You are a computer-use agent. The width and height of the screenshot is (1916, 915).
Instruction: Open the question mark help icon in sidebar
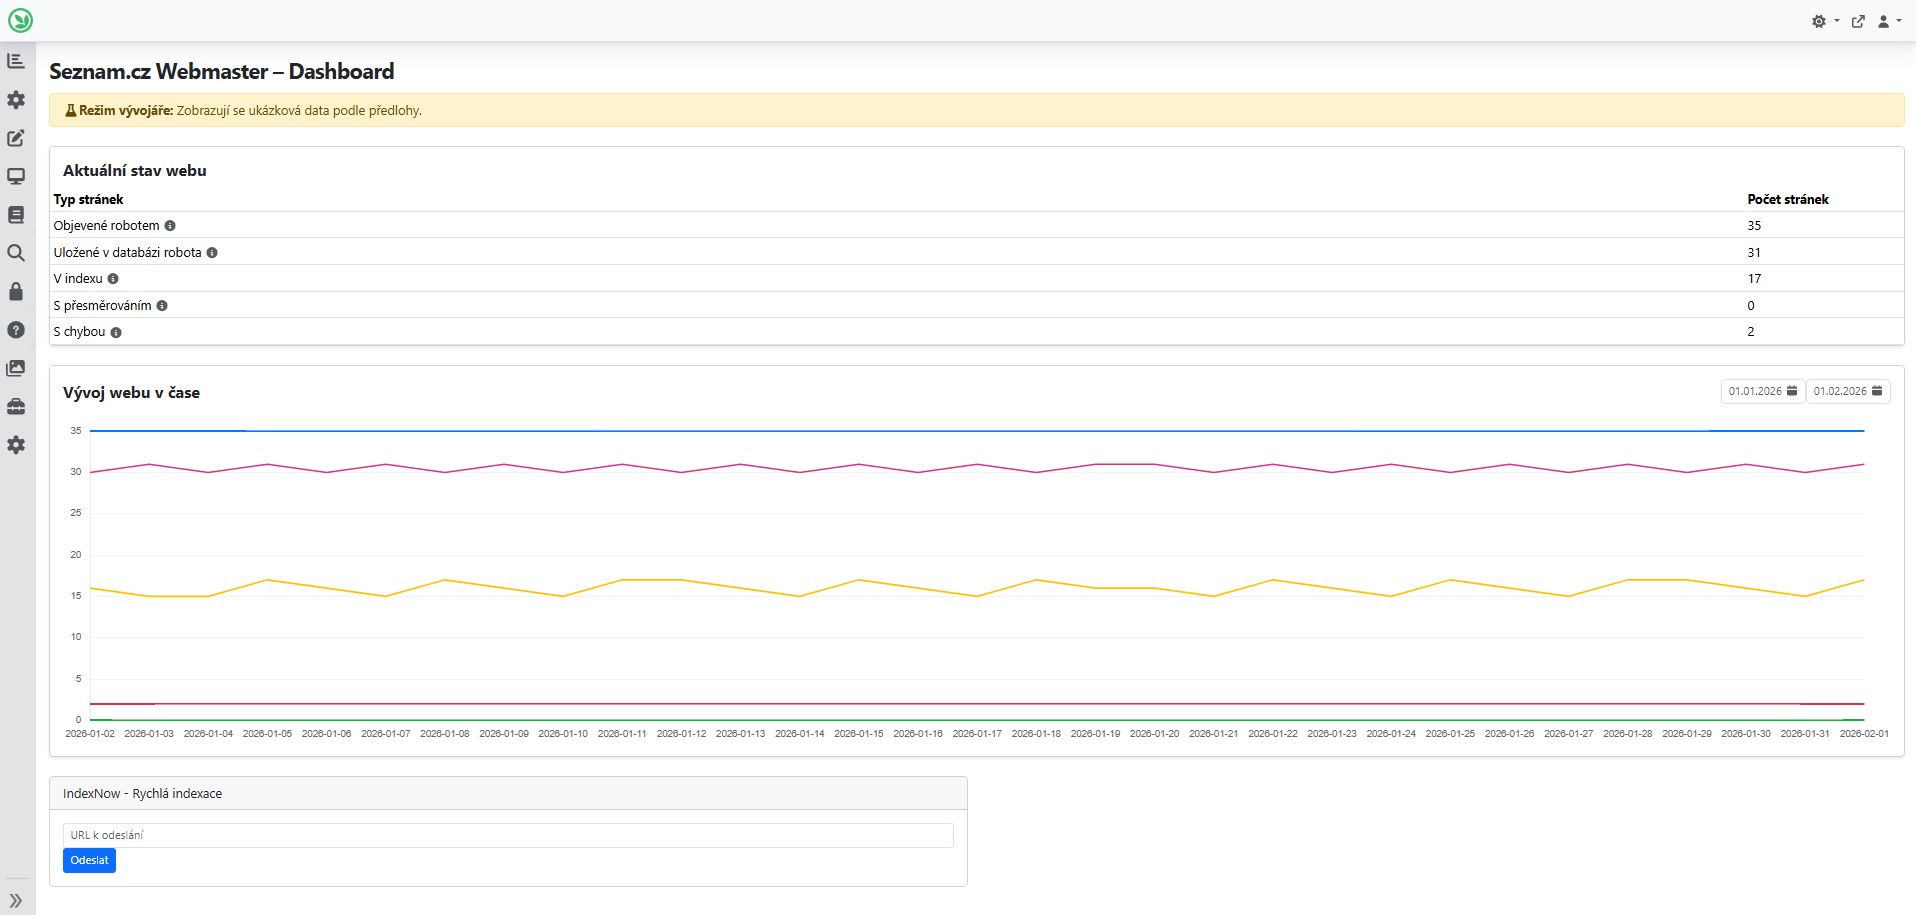pos(16,330)
